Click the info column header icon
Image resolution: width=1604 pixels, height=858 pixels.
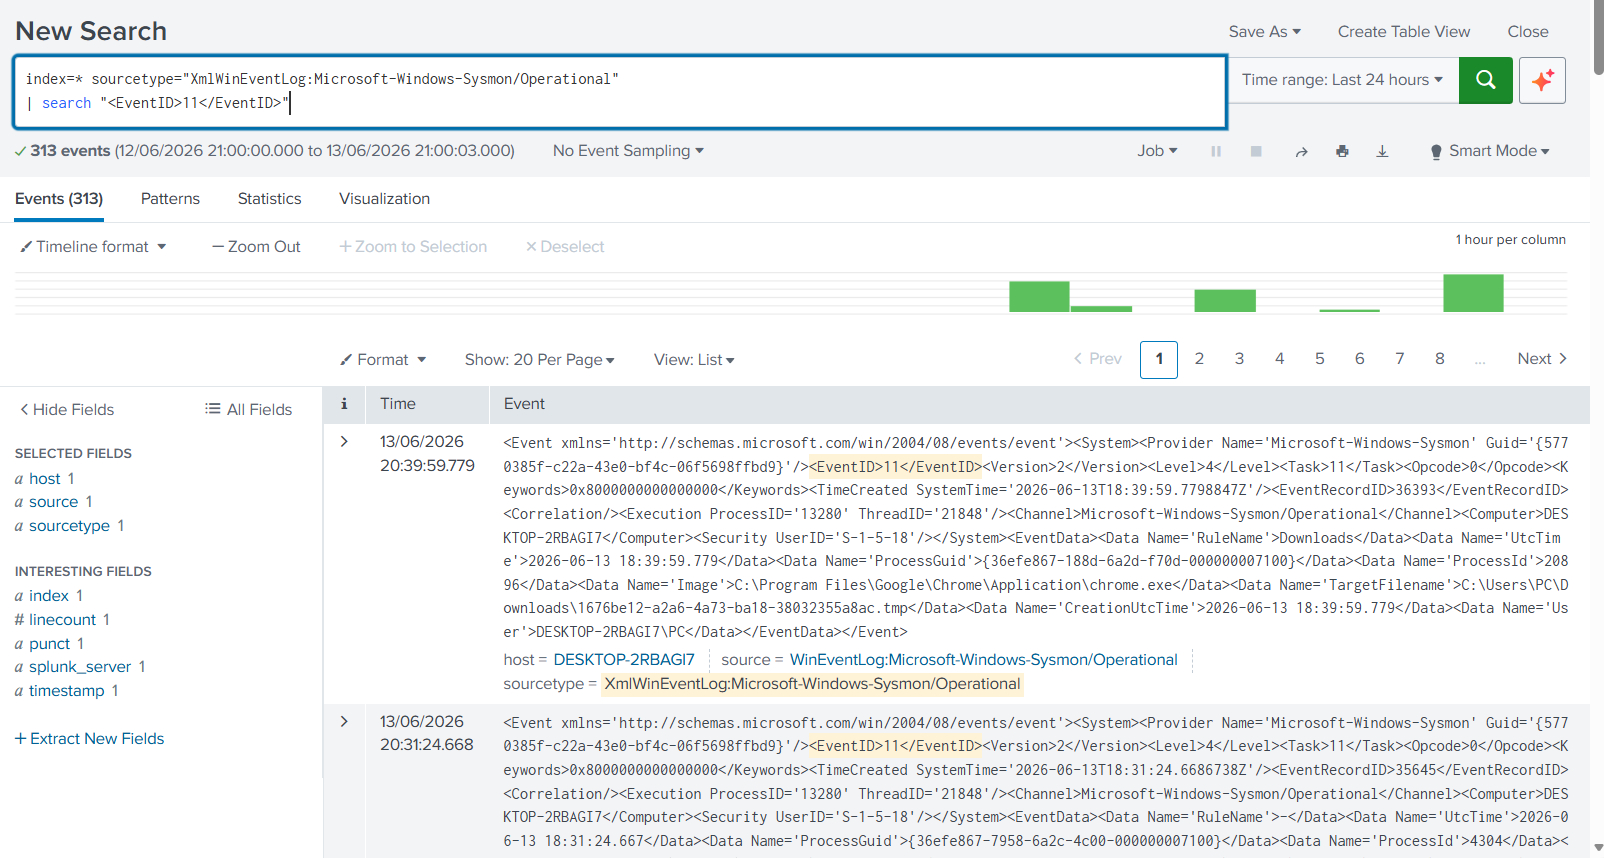[344, 404]
